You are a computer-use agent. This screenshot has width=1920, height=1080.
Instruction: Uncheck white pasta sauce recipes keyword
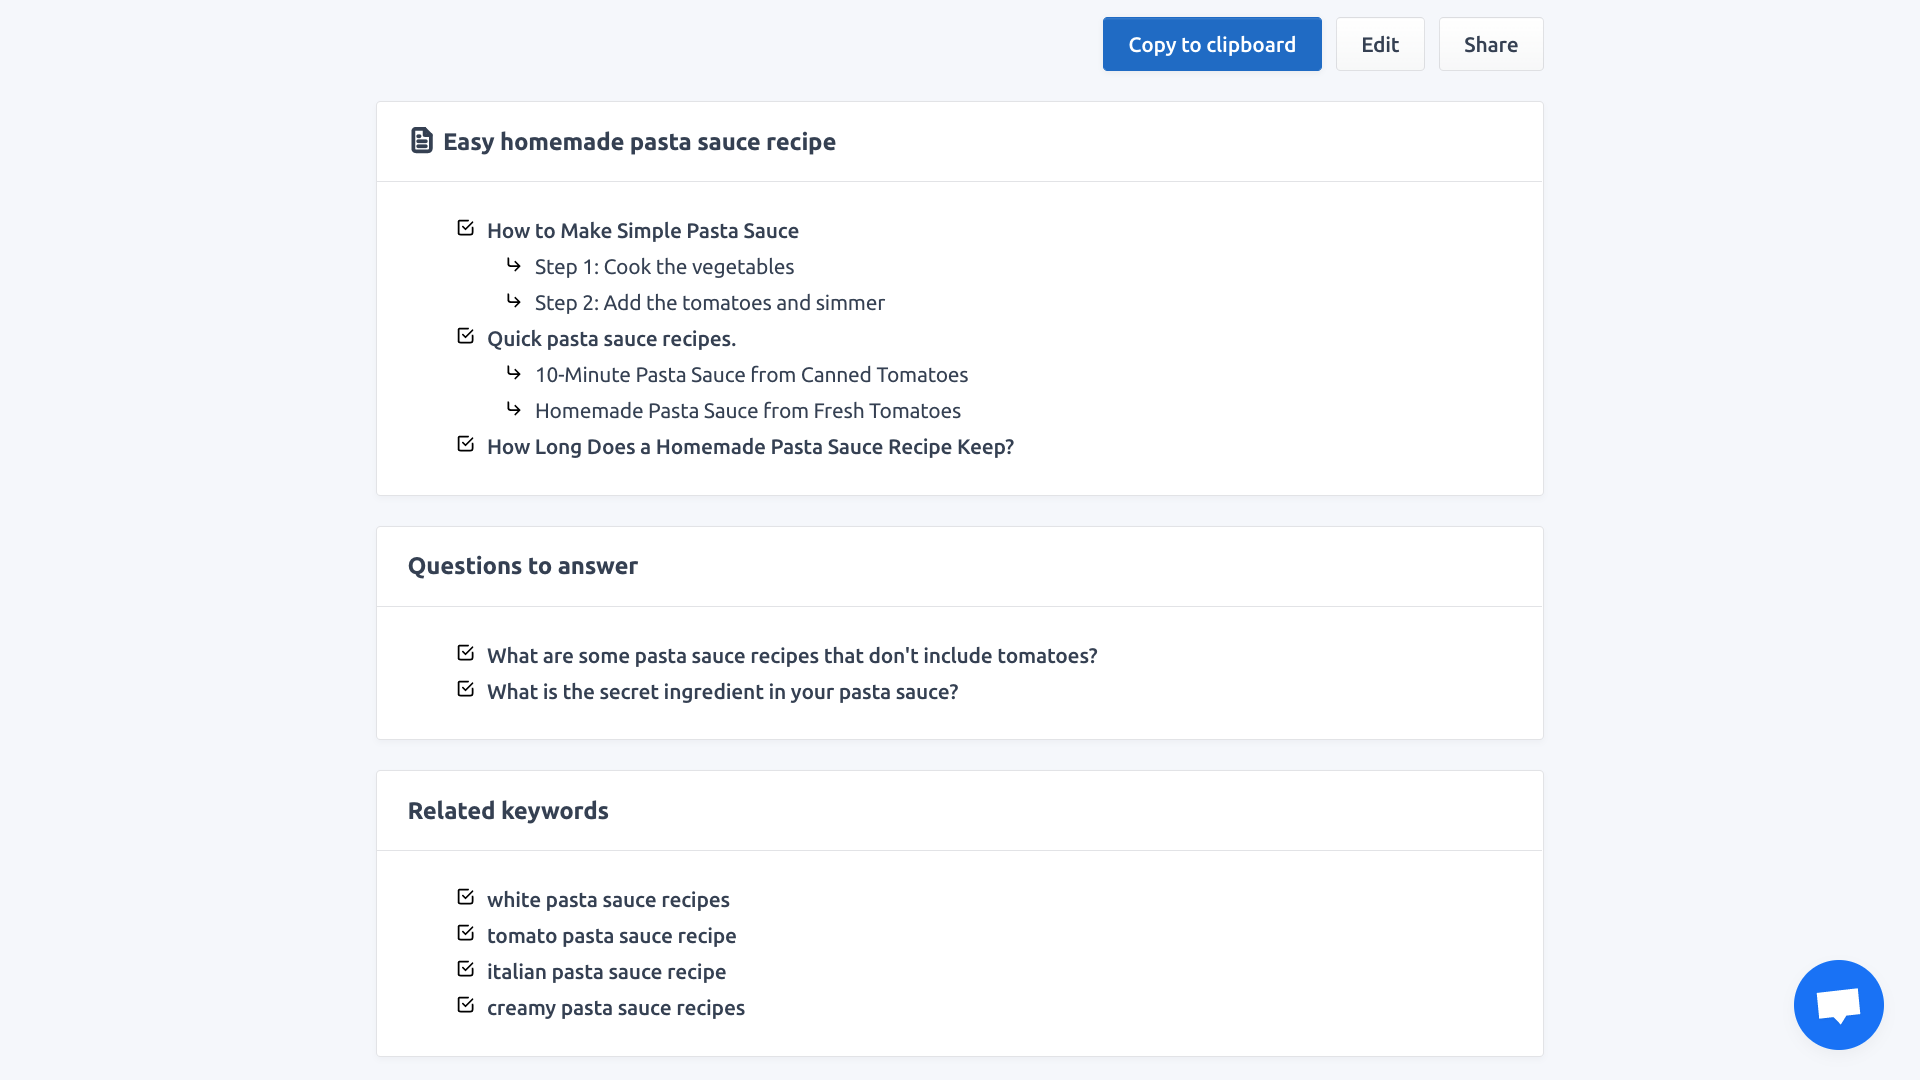(x=465, y=897)
